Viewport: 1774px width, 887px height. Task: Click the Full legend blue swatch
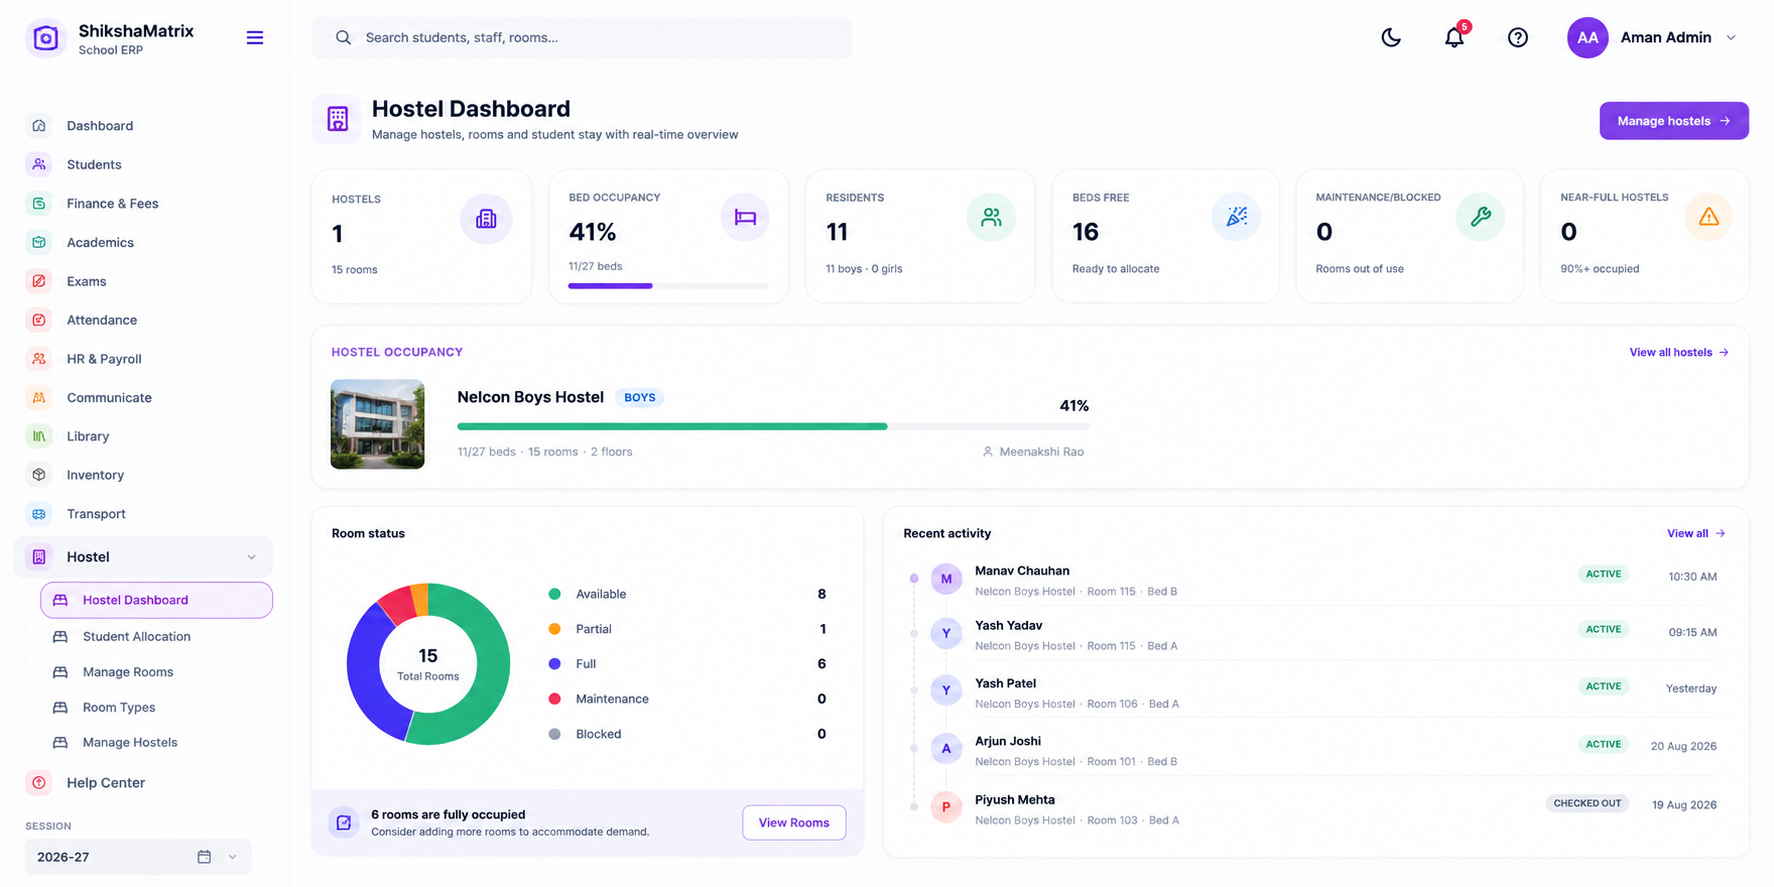click(x=555, y=664)
